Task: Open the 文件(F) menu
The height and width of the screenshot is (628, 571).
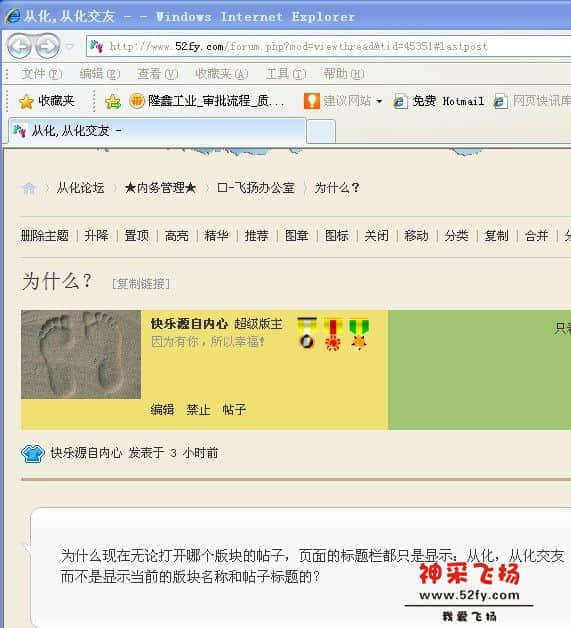Action: 42,74
